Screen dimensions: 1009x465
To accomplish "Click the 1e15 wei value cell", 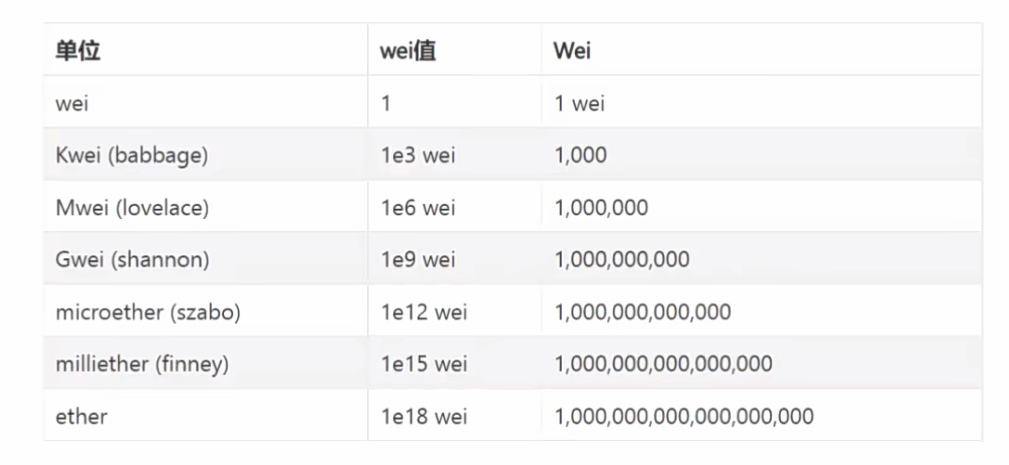I will point(423,364).
